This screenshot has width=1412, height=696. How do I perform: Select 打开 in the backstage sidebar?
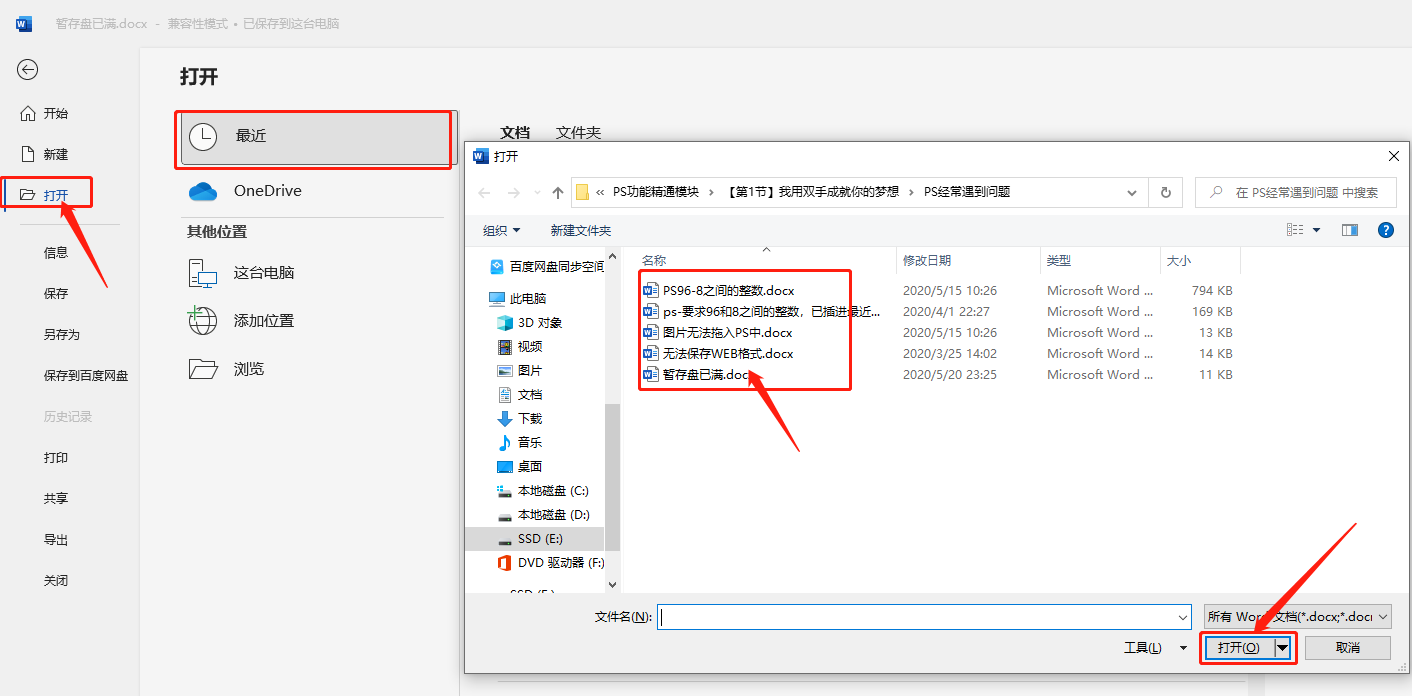pyautogui.click(x=45, y=195)
